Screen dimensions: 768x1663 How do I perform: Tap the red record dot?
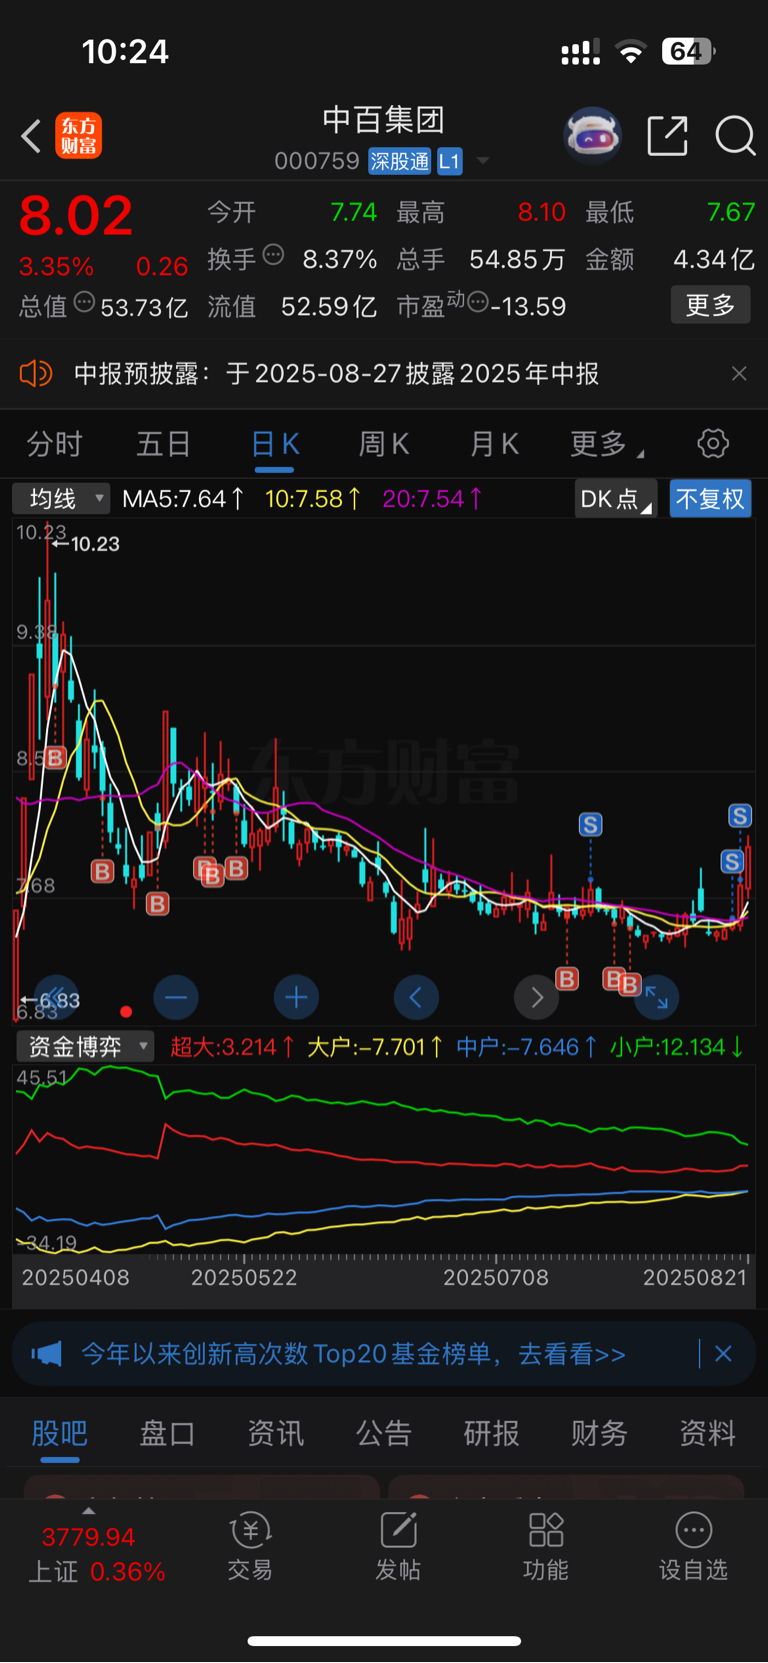[126, 1011]
